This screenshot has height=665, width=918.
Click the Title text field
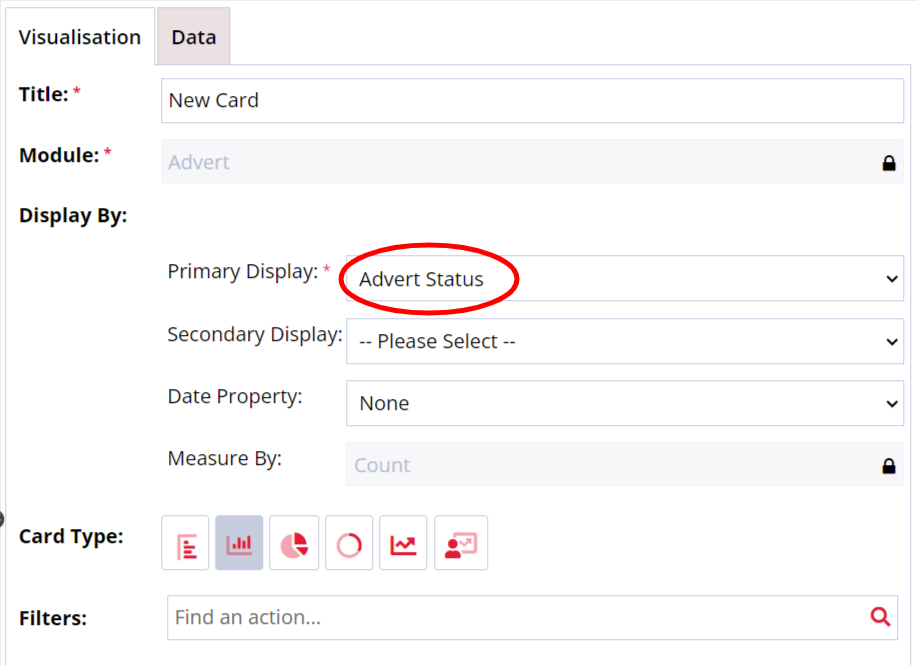point(532,100)
